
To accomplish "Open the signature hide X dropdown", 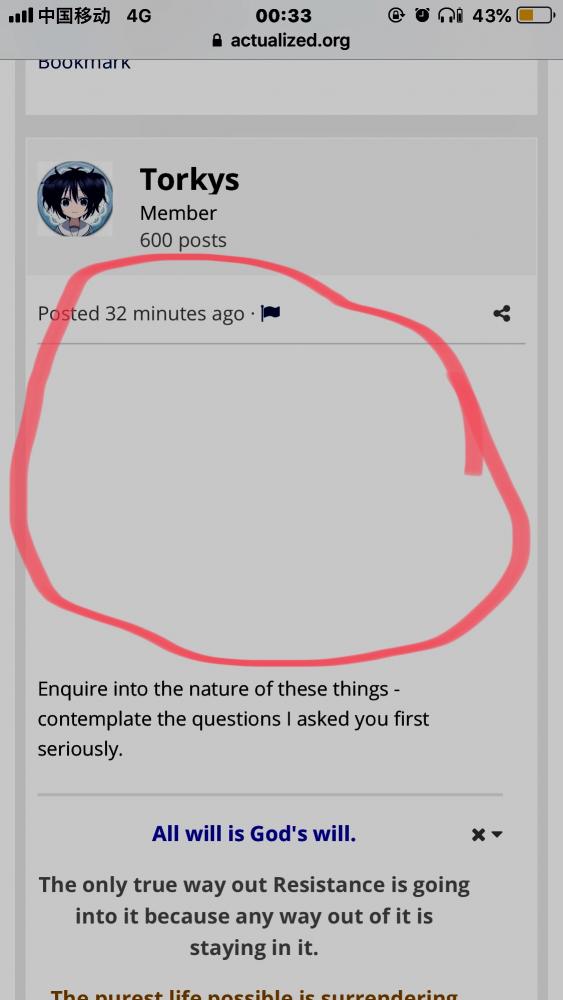I will [x=486, y=835].
